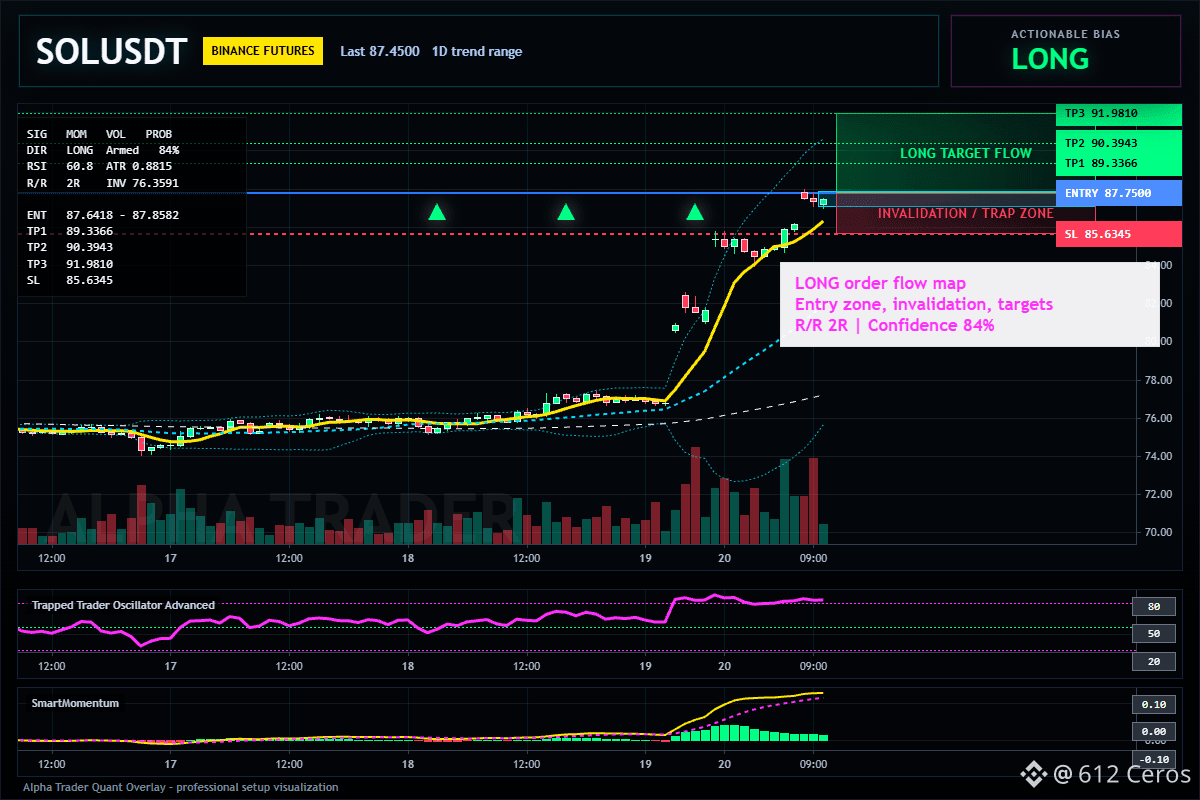Click the 1D trend range label
The width and height of the screenshot is (1200, 800).
pos(477,51)
